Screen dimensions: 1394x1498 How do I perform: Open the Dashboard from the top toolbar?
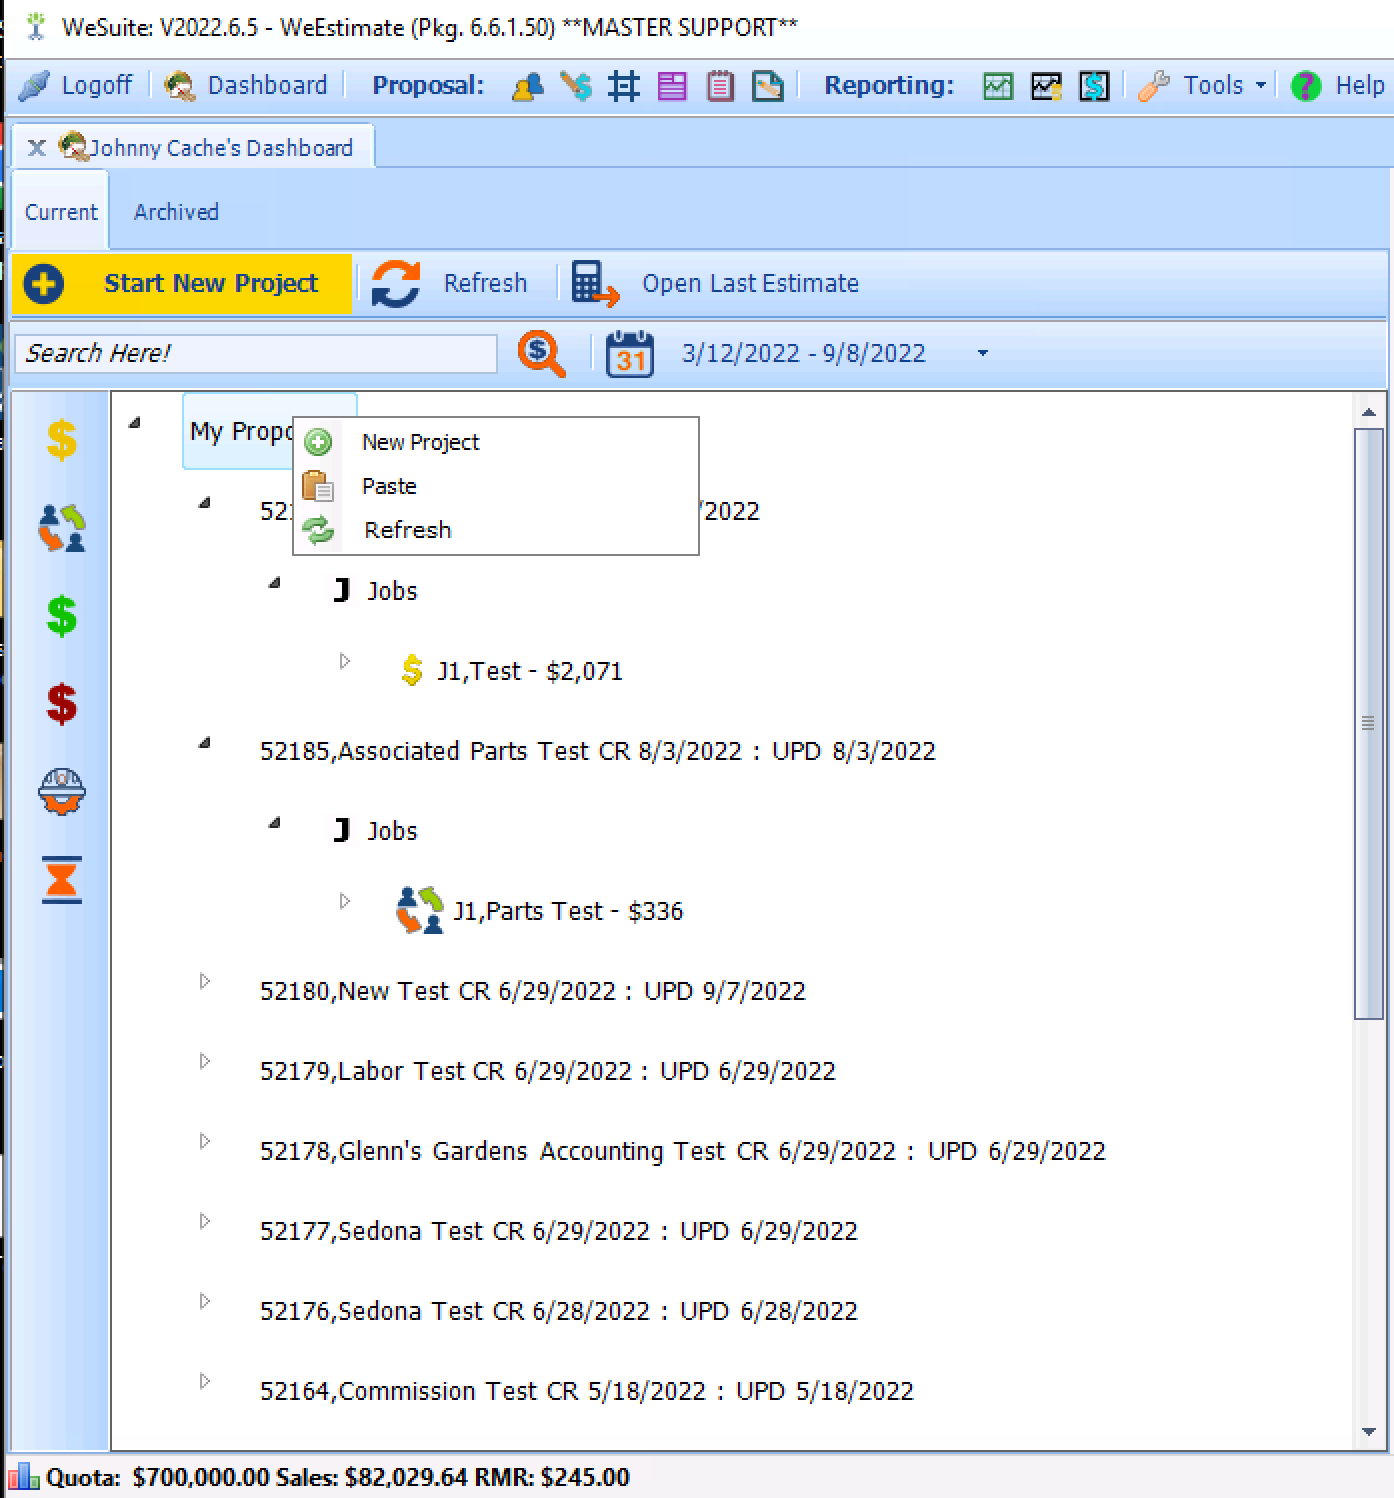[246, 86]
